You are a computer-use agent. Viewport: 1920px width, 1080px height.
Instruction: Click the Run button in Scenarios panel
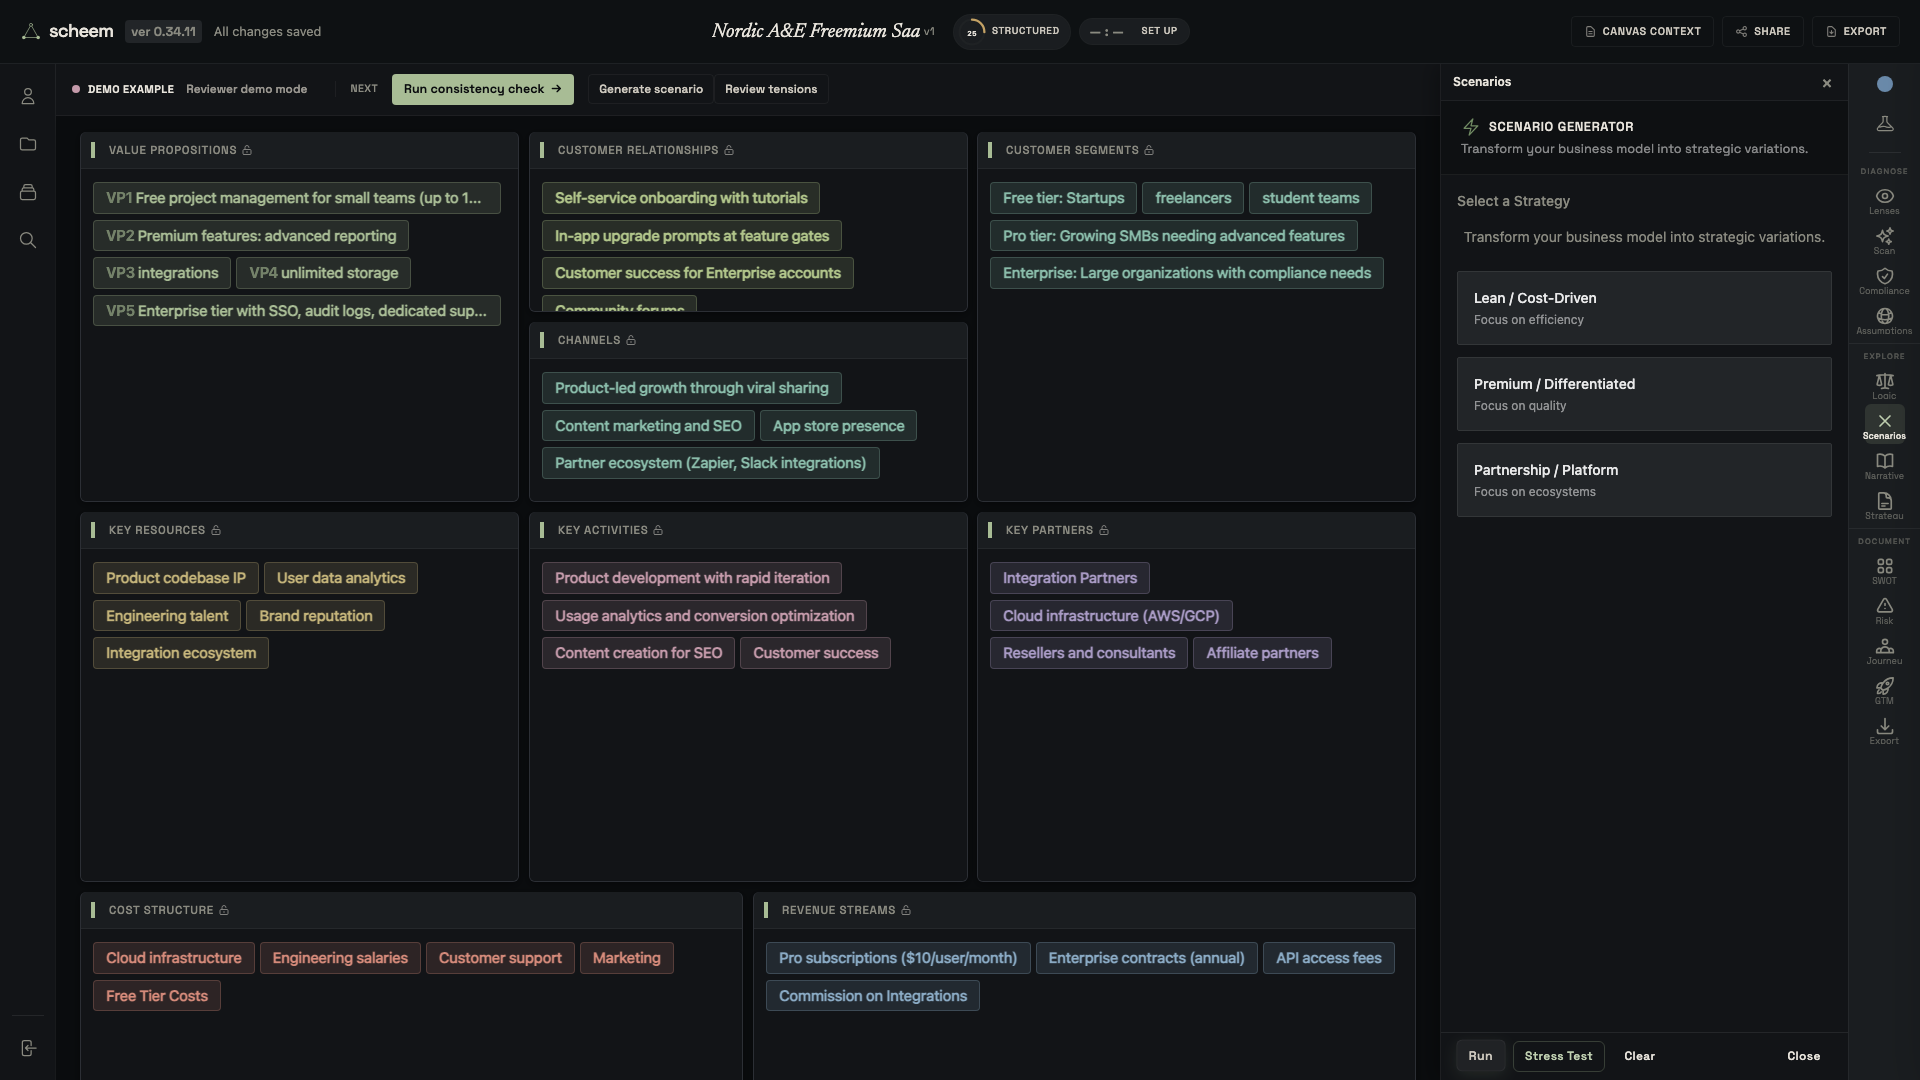pos(1480,1056)
